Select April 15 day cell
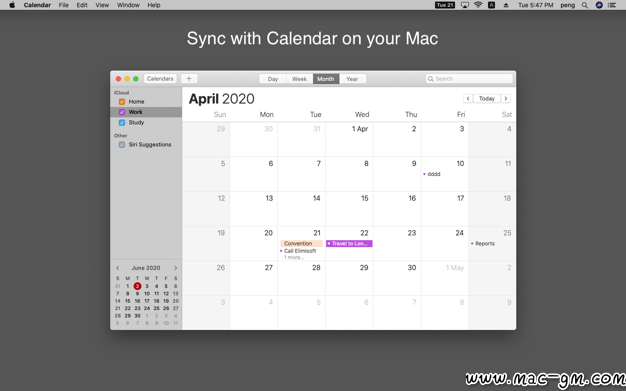 click(x=349, y=209)
